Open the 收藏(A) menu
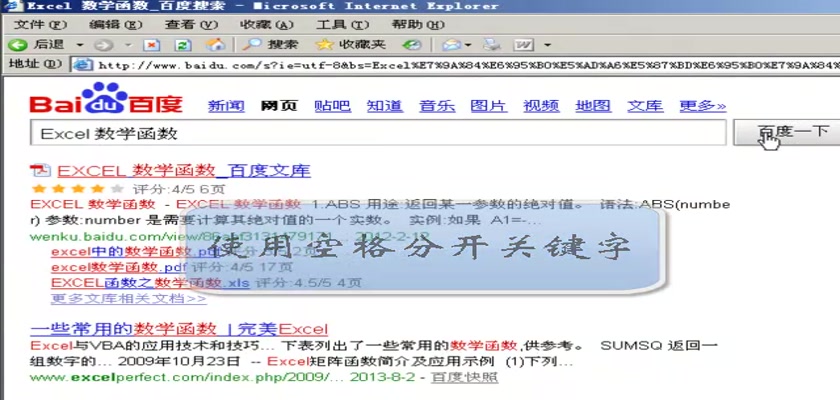The height and width of the screenshot is (400, 840). click(x=267, y=25)
